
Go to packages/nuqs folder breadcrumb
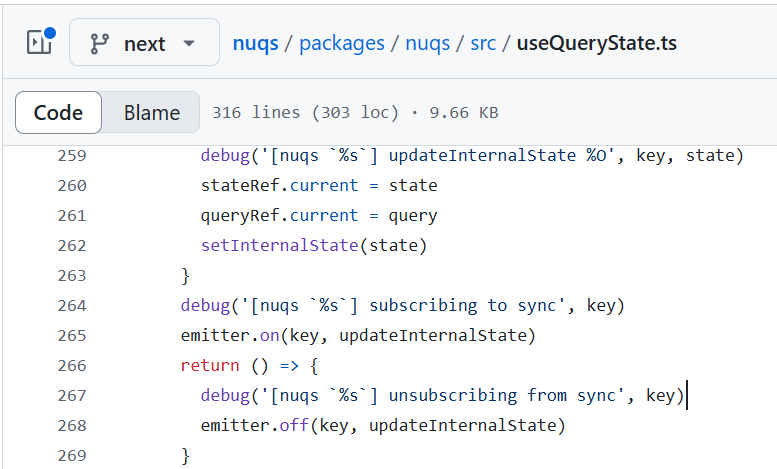click(x=428, y=43)
